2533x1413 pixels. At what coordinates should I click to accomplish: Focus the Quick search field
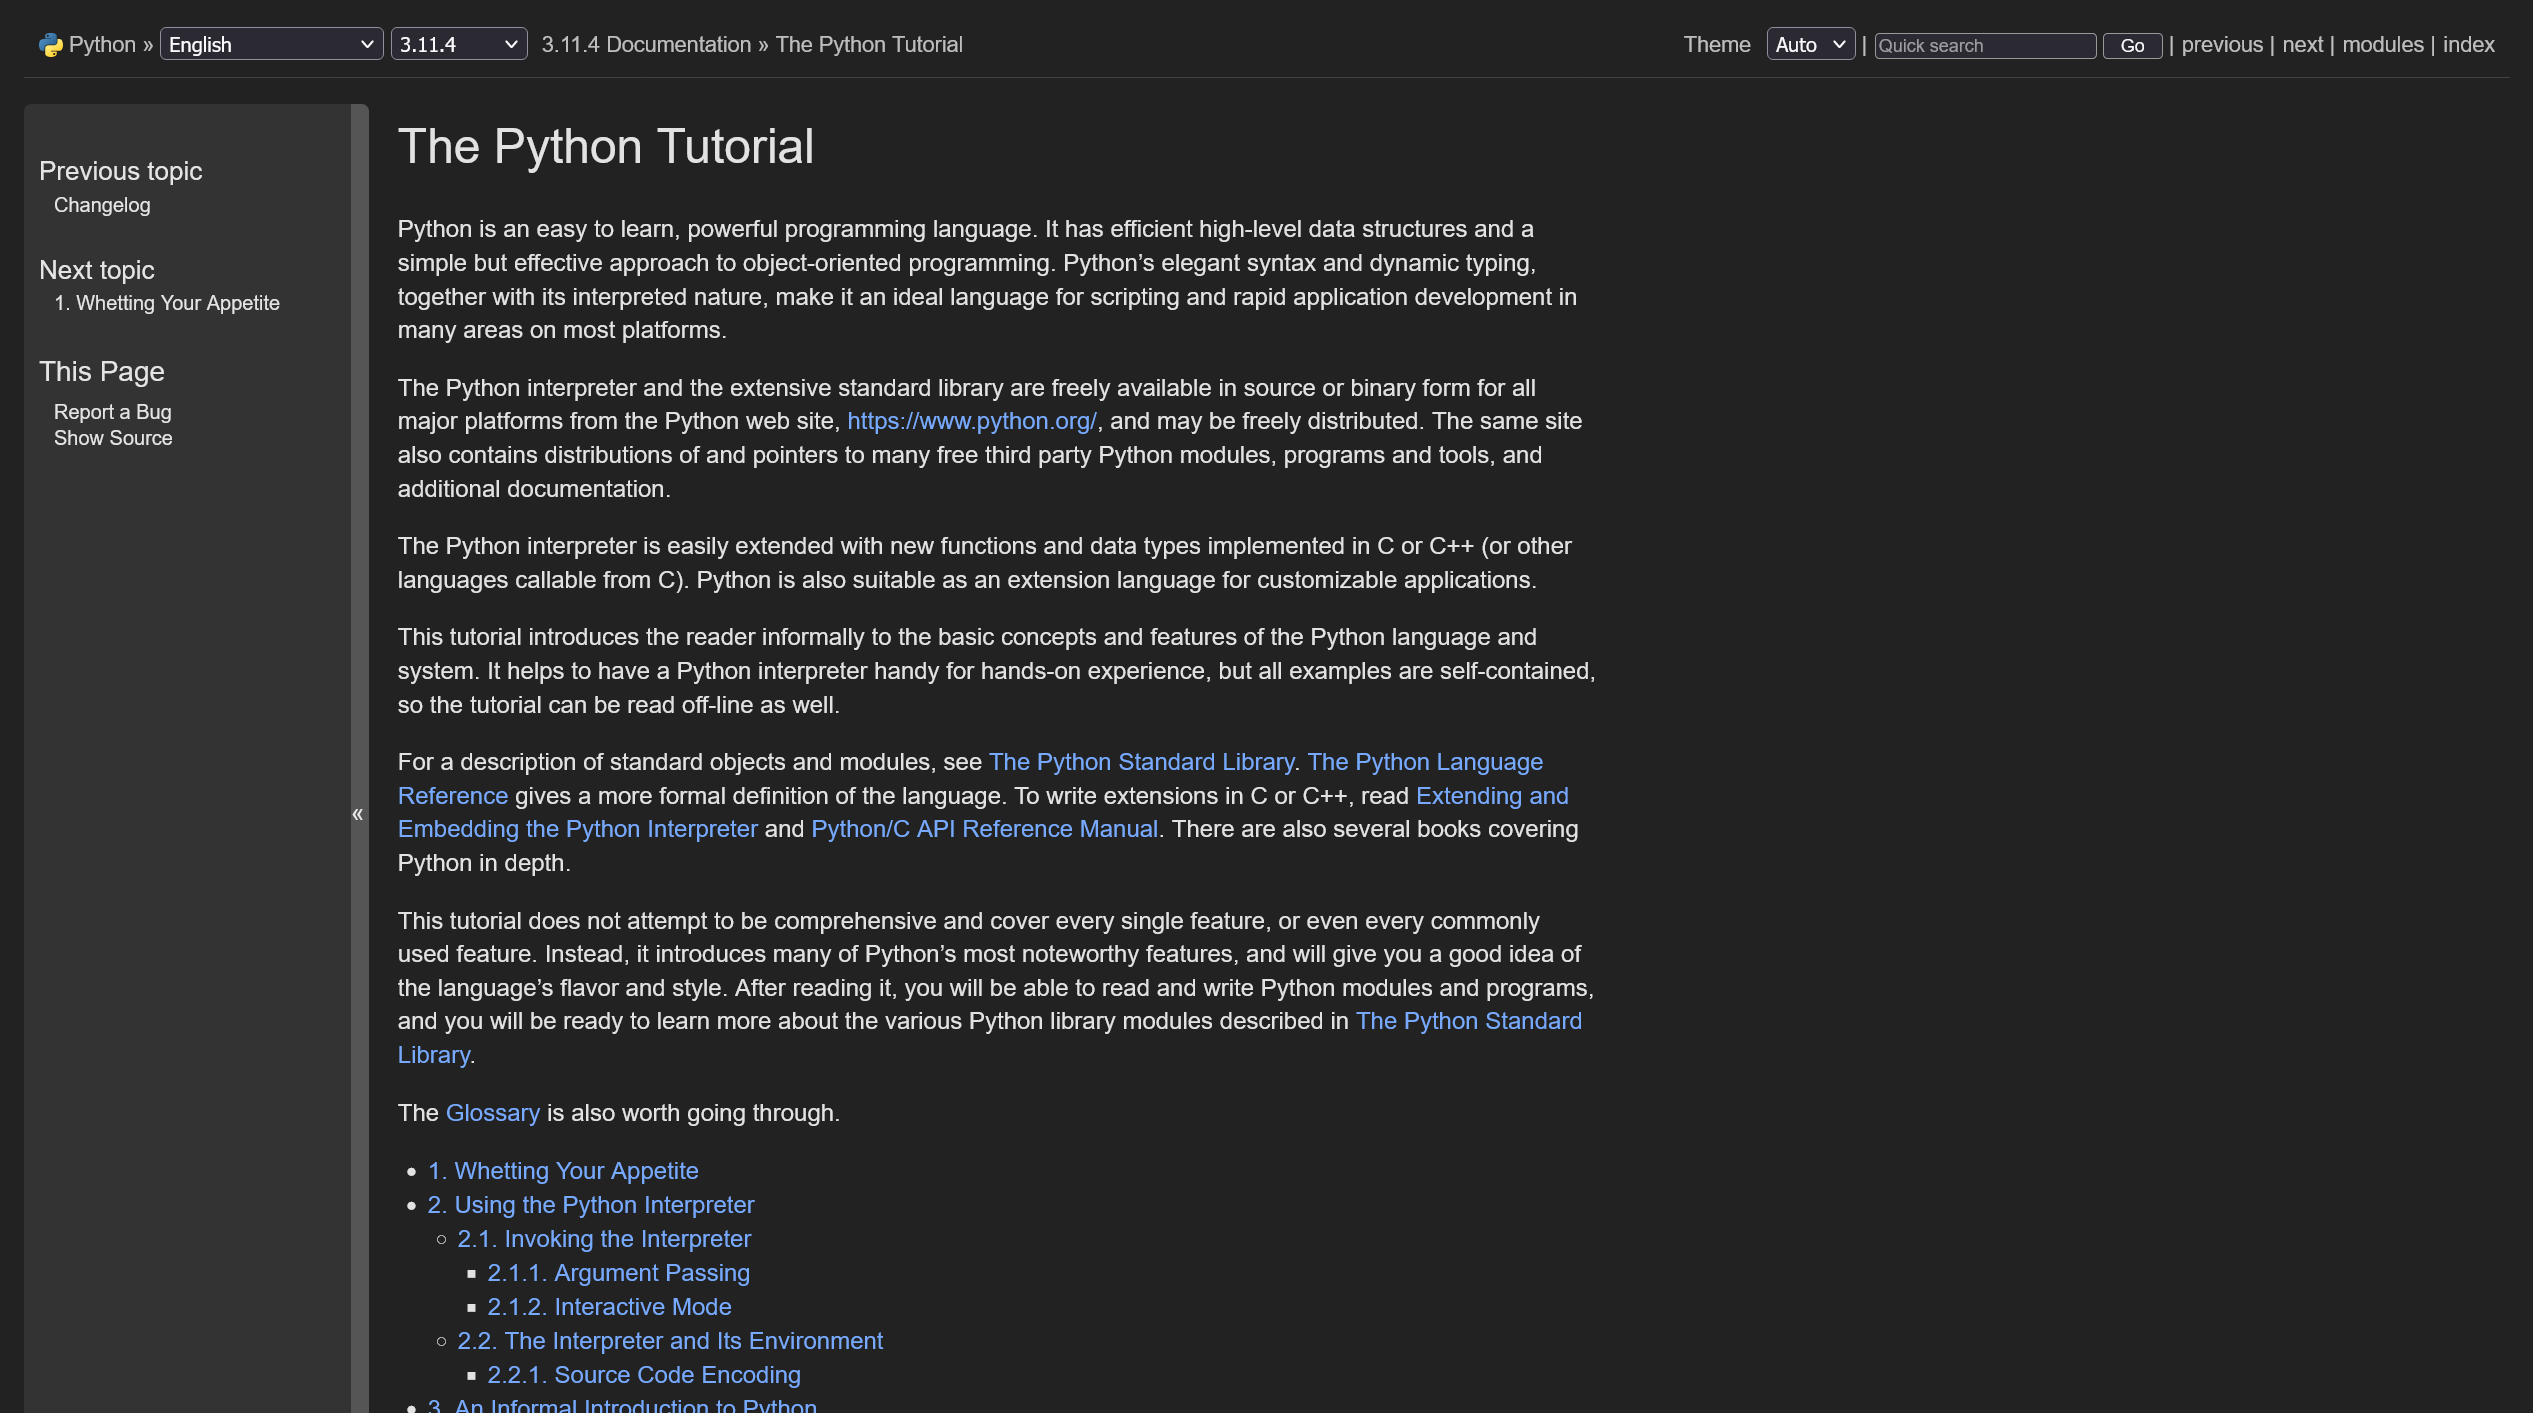pos(1984,46)
